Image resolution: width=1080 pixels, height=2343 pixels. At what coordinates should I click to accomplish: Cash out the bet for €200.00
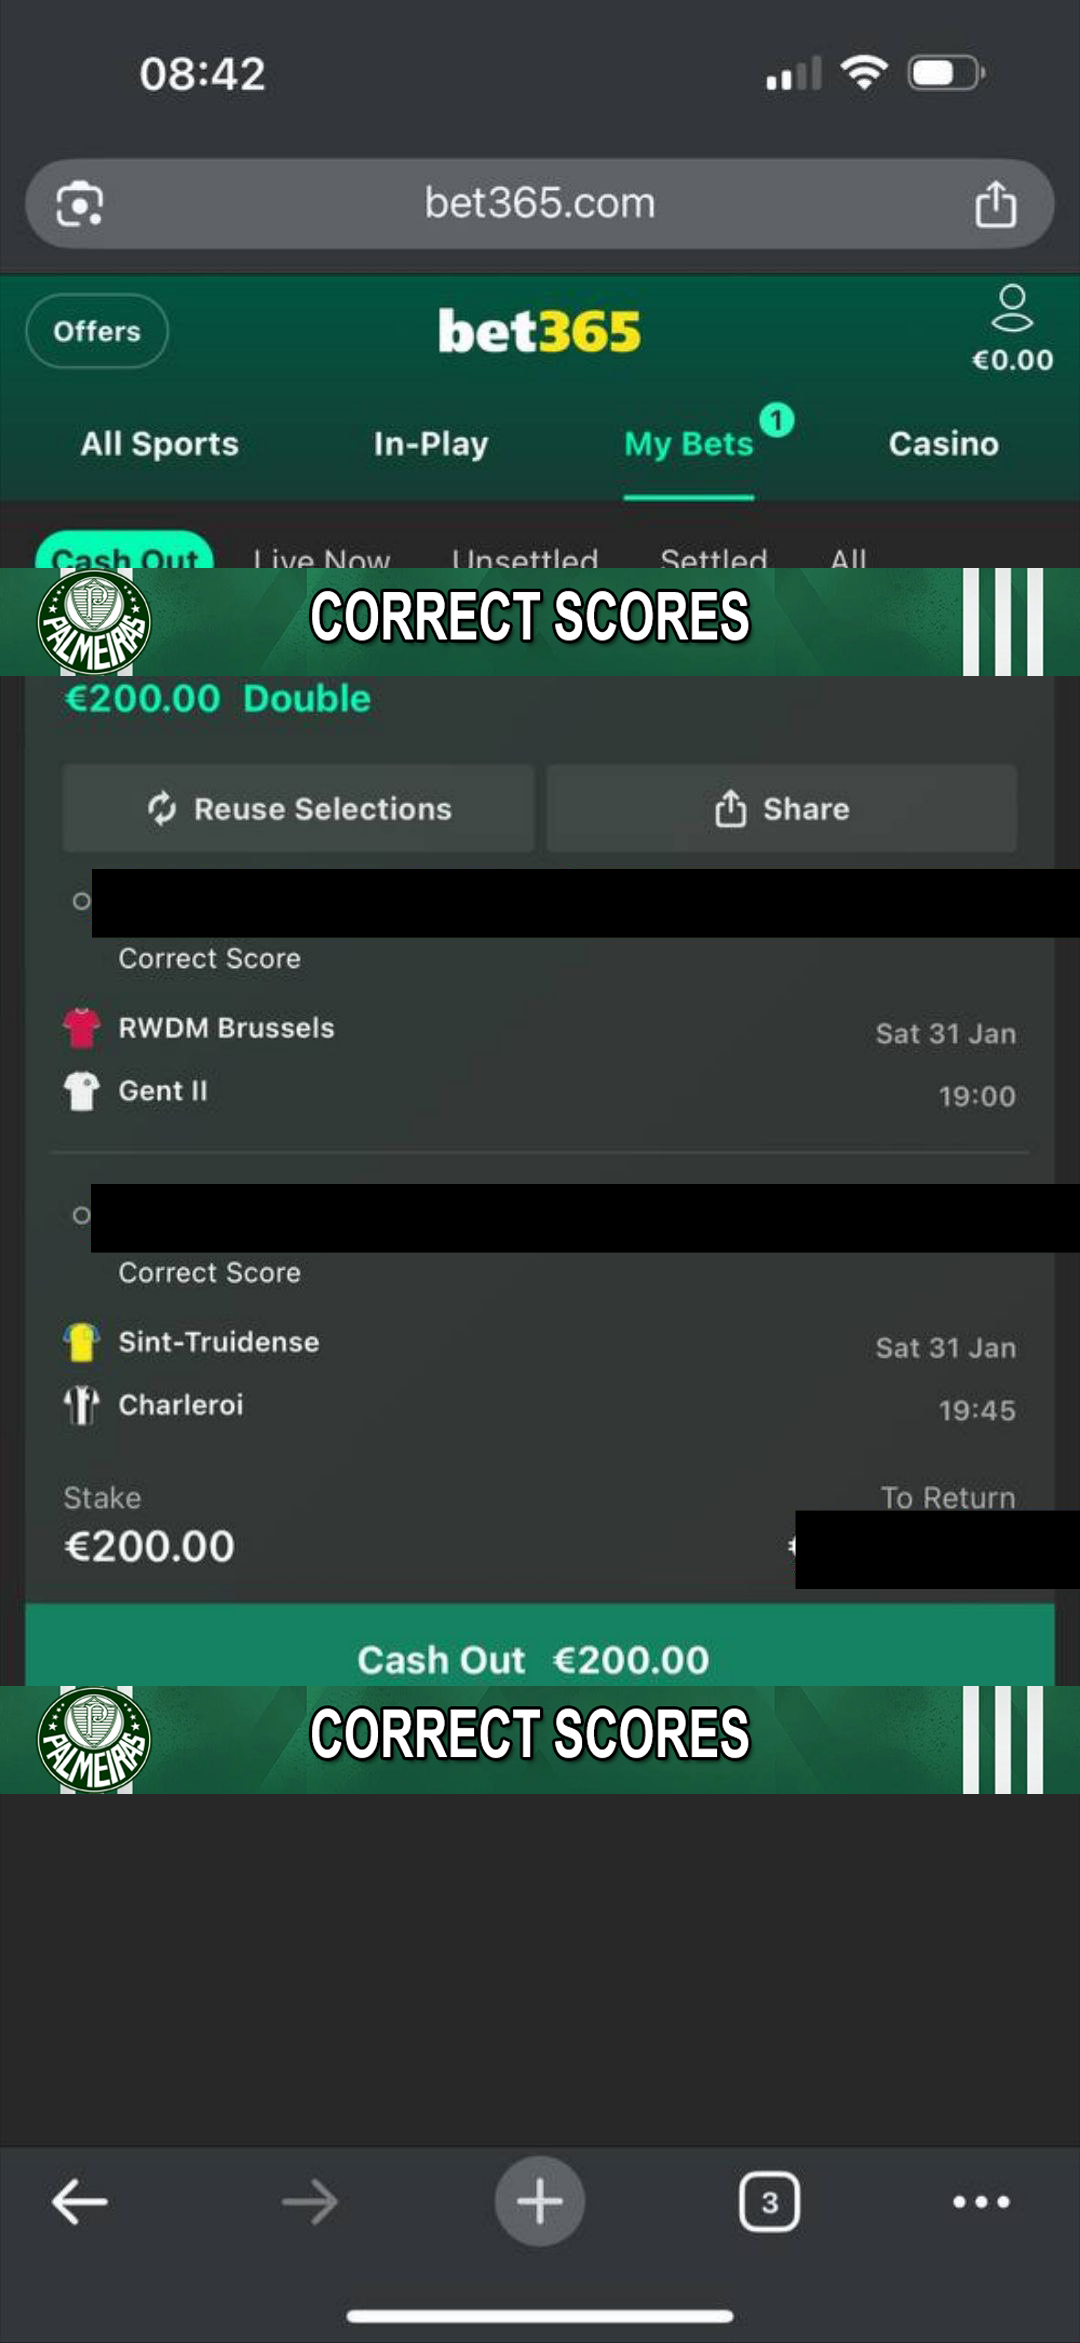click(540, 1645)
